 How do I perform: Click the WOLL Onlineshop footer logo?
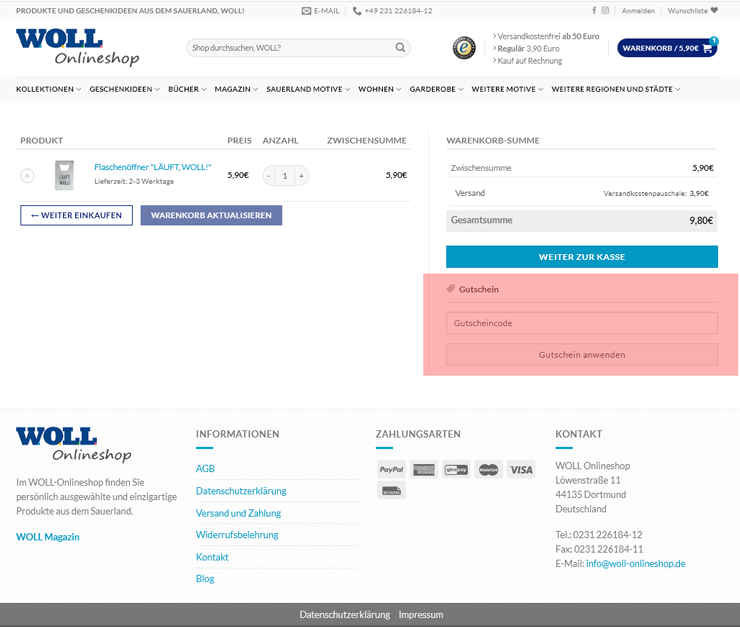tap(74, 444)
